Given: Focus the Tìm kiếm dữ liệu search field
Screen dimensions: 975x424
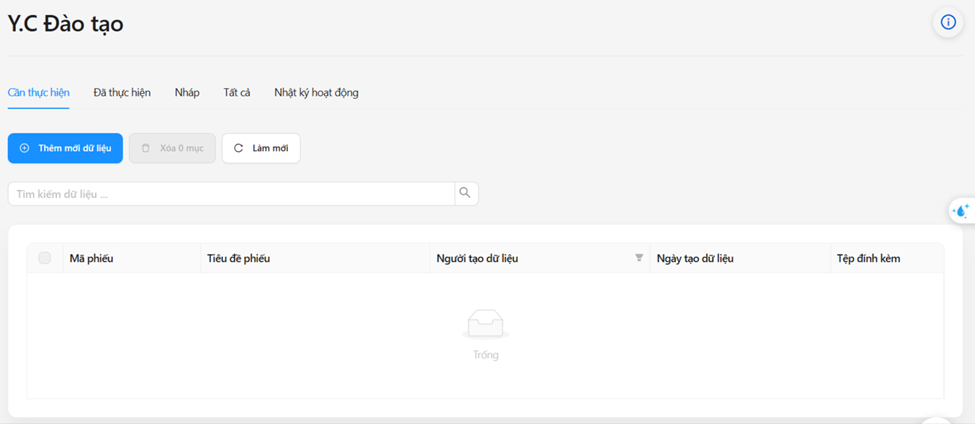Looking at the screenshot, I should point(230,194).
